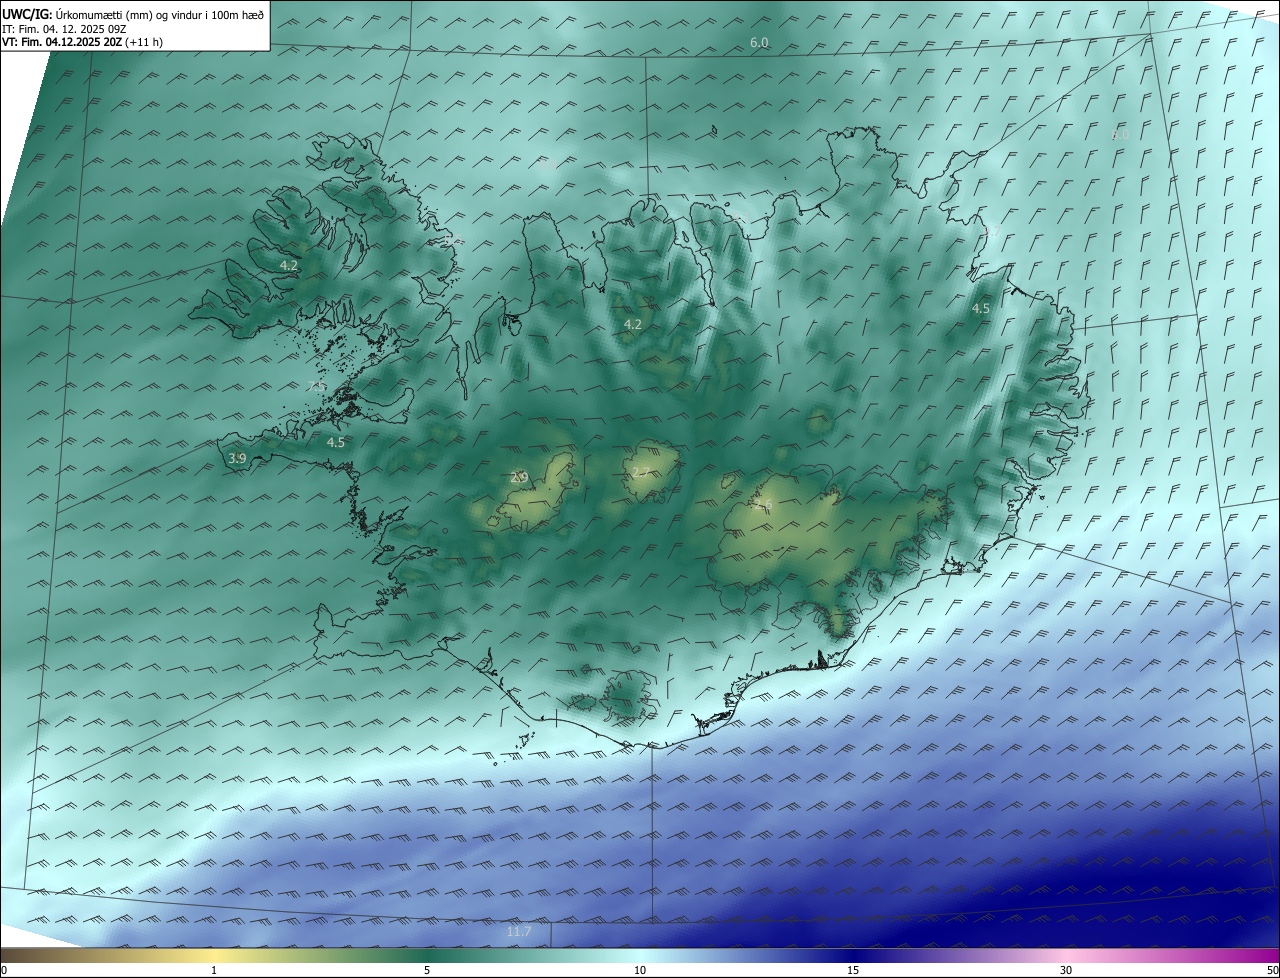Click the '6.0' value label north of Iceland
The width and height of the screenshot is (1280, 978).
pyautogui.click(x=759, y=42)
